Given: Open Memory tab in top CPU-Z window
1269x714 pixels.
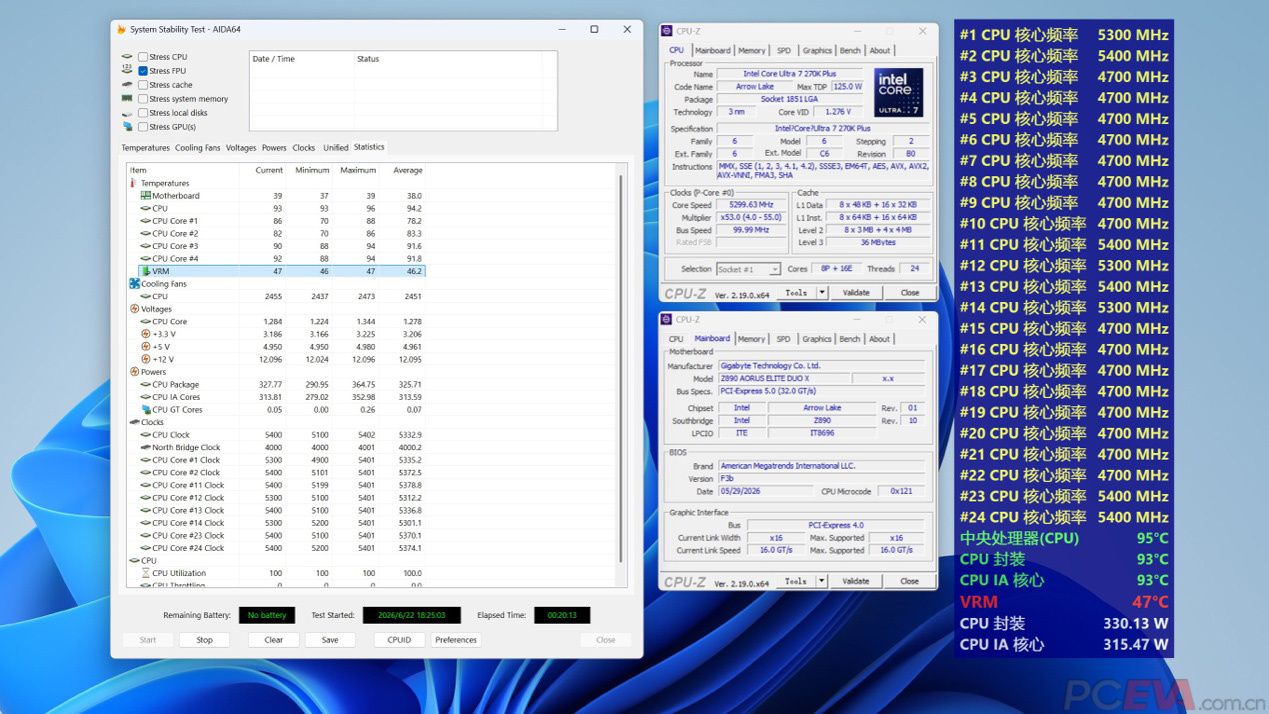Looking at the screenshot, I should click(751, 50).
